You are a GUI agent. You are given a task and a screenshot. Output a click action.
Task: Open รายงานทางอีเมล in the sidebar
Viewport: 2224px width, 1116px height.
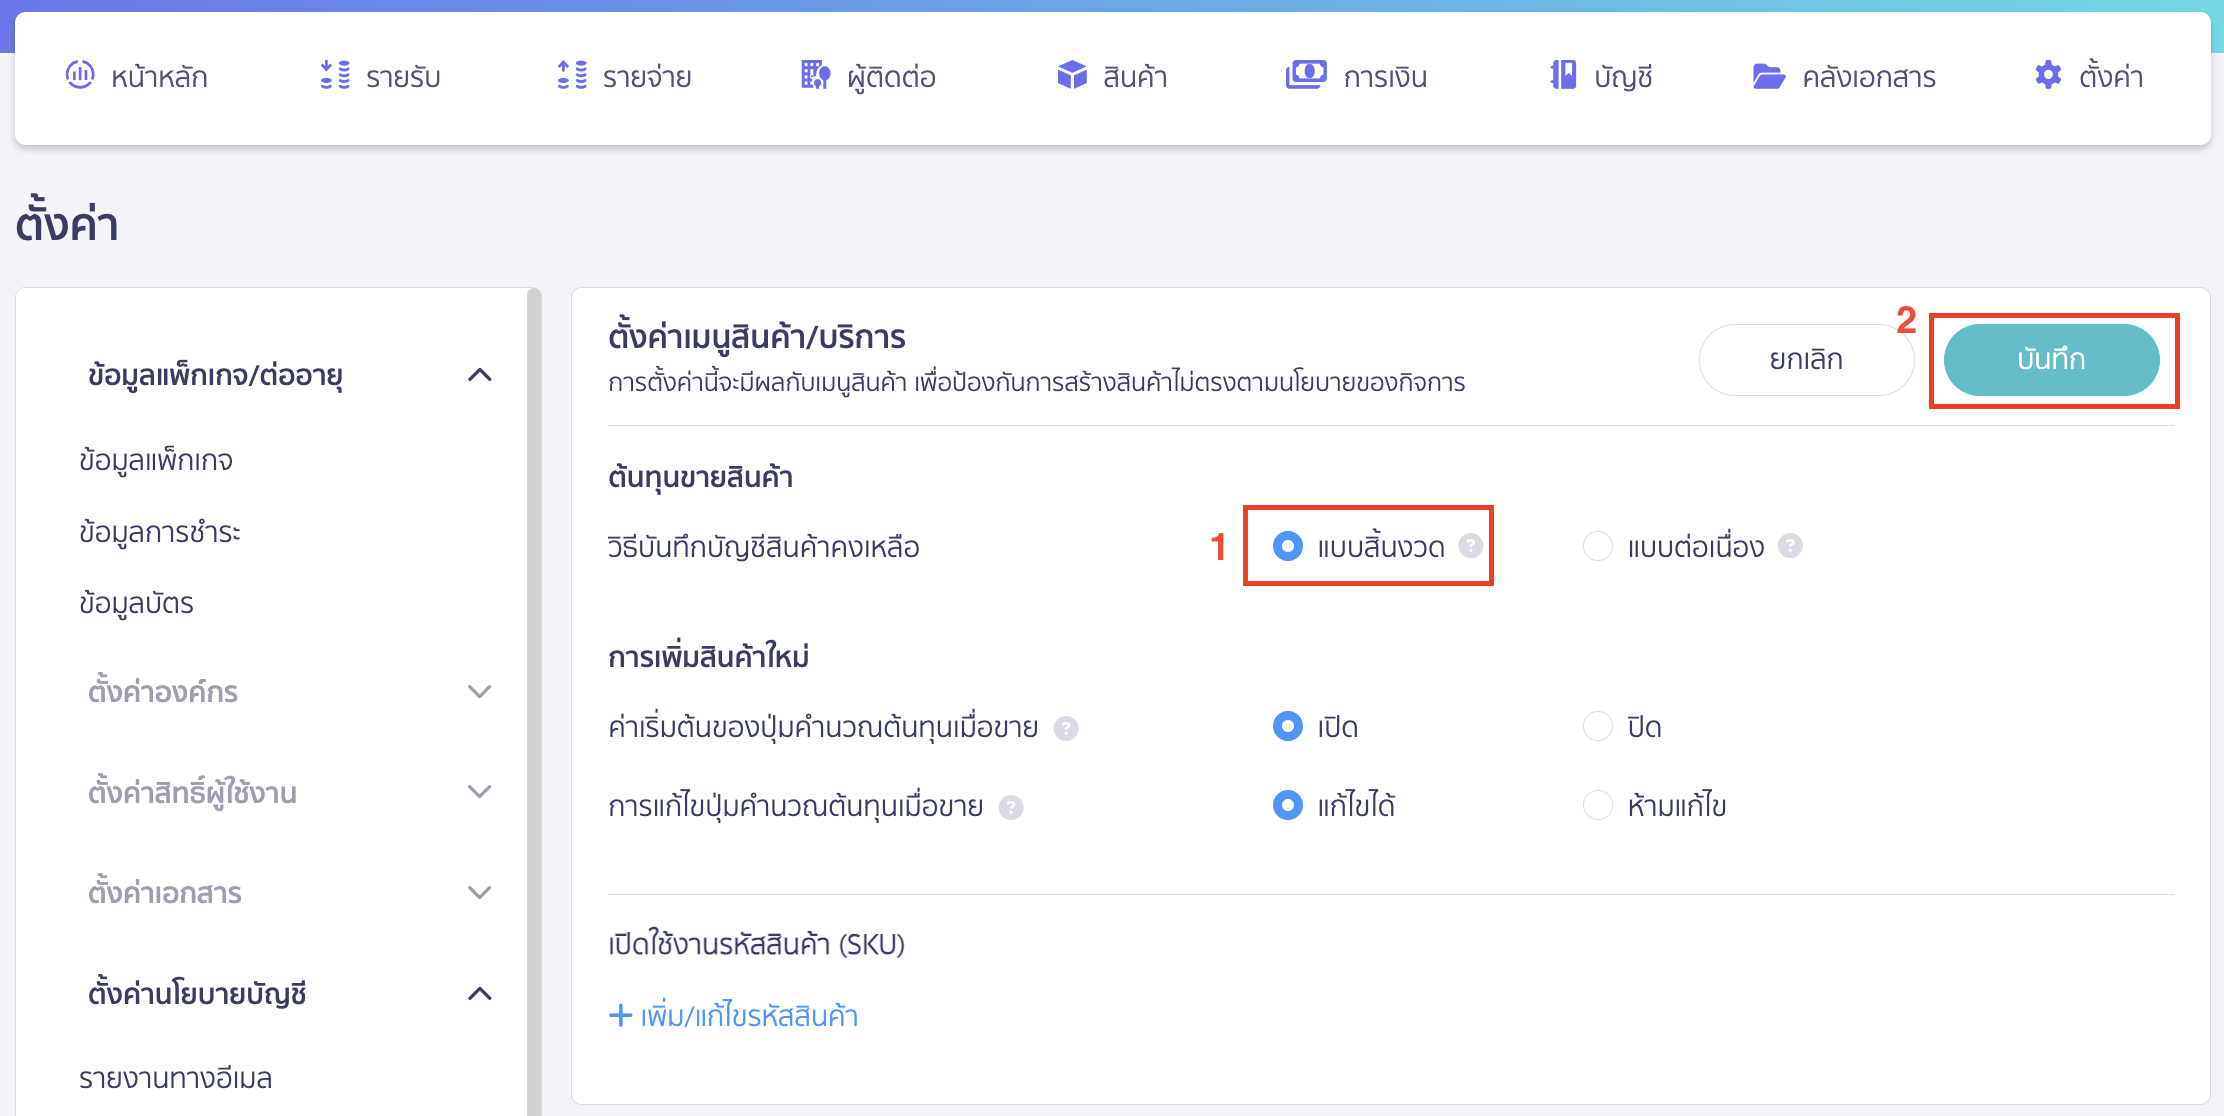pos(175,1078)
